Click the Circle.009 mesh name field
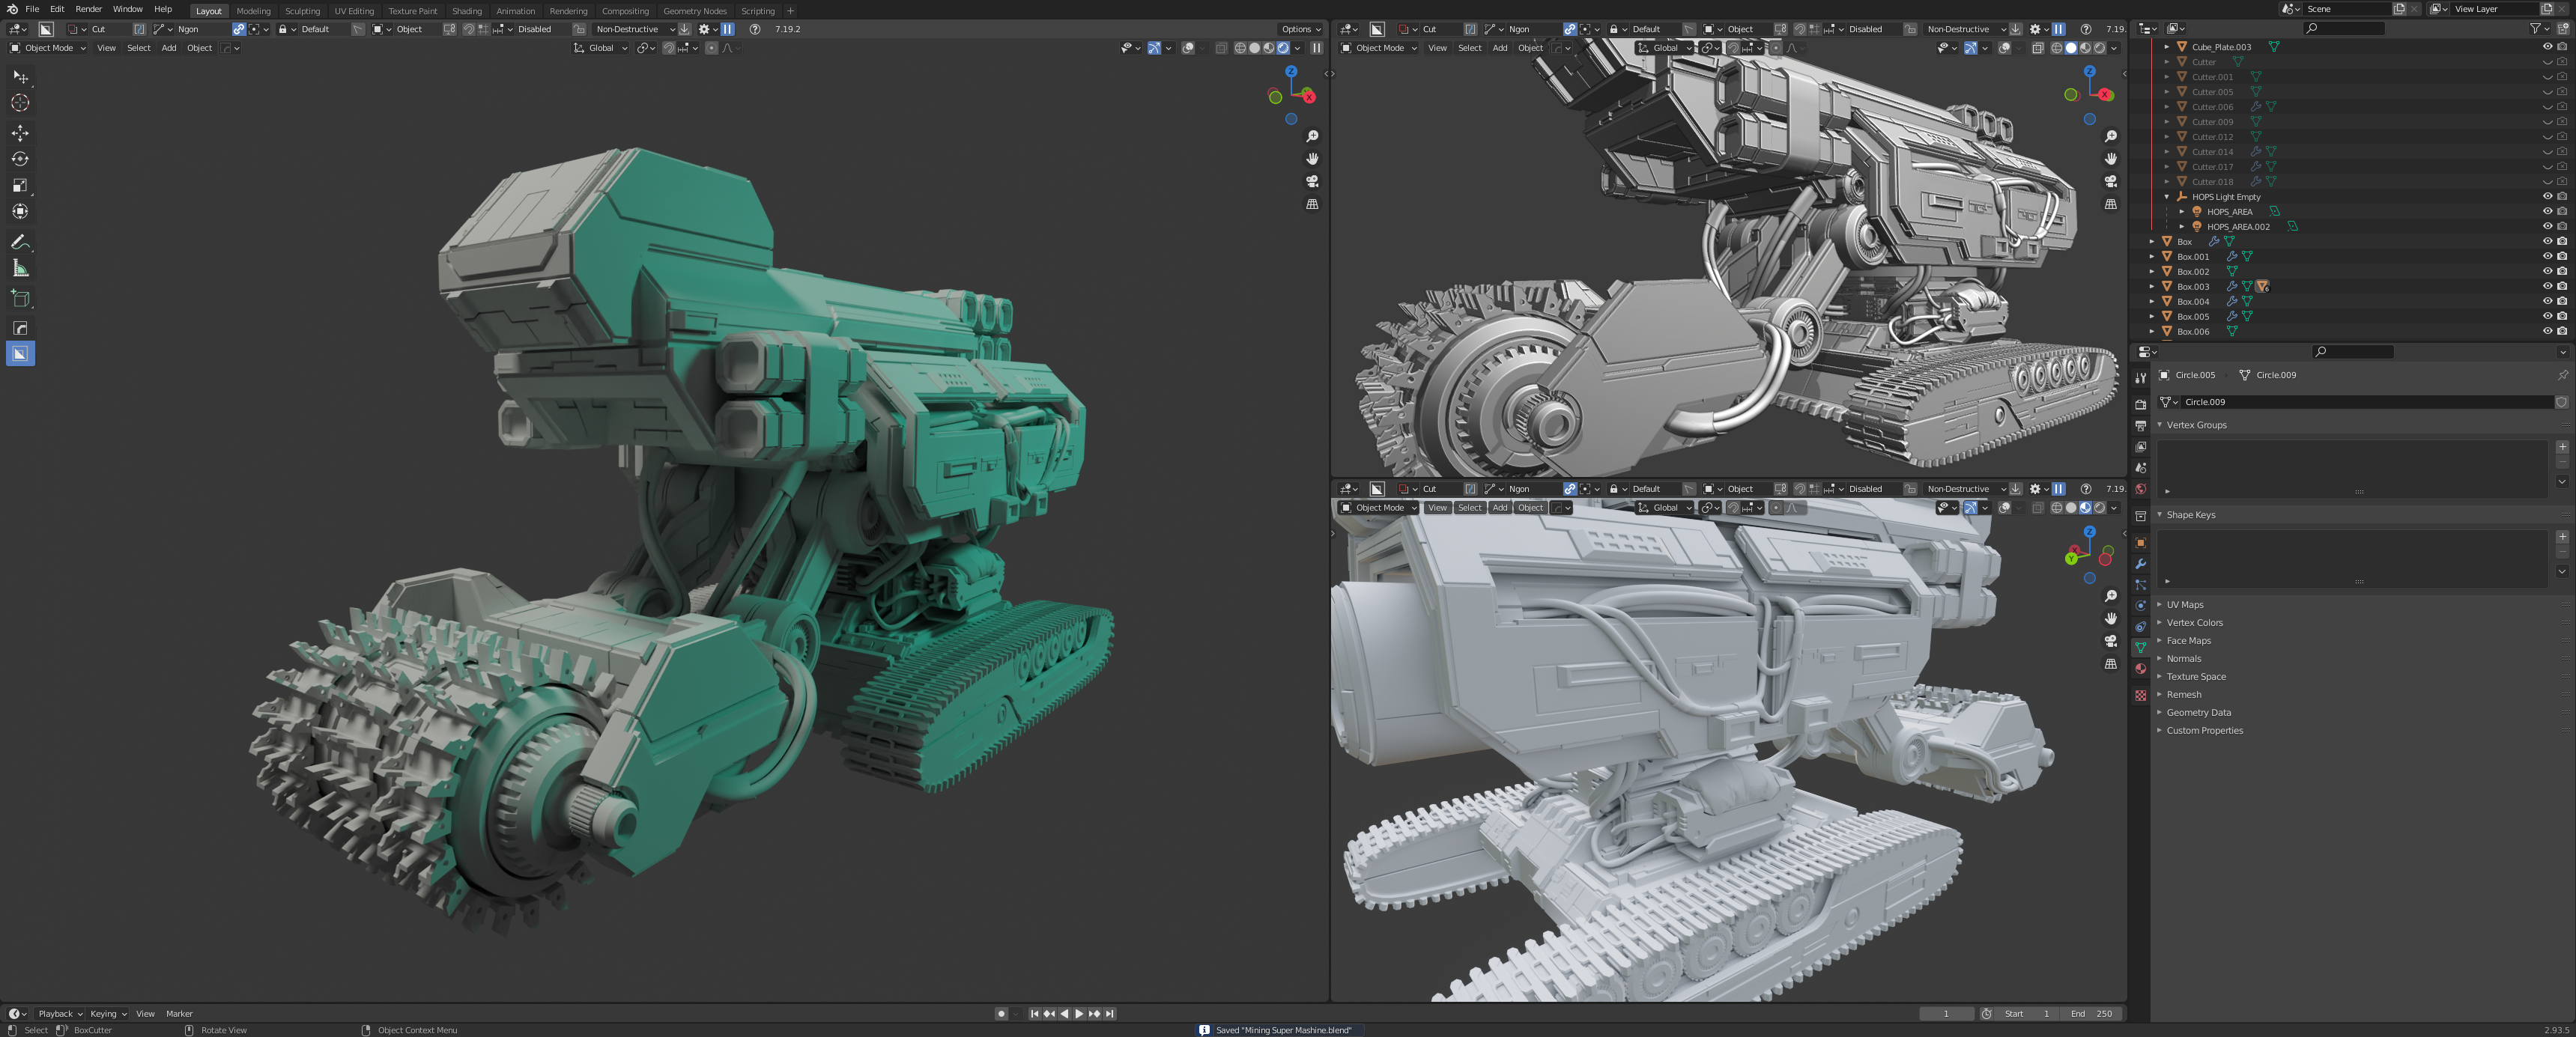This screenshot has width=2576, height=1037. (x=2366, y=402)
